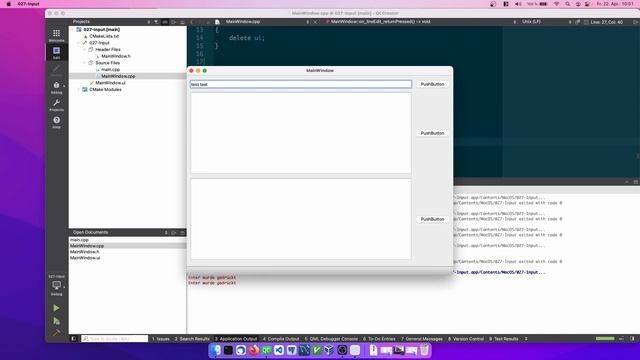Image resolution: width=640 pixels, height=360 pixels.
Task: Collapse the 027-Input [main] project node
Action: (73, 29)
